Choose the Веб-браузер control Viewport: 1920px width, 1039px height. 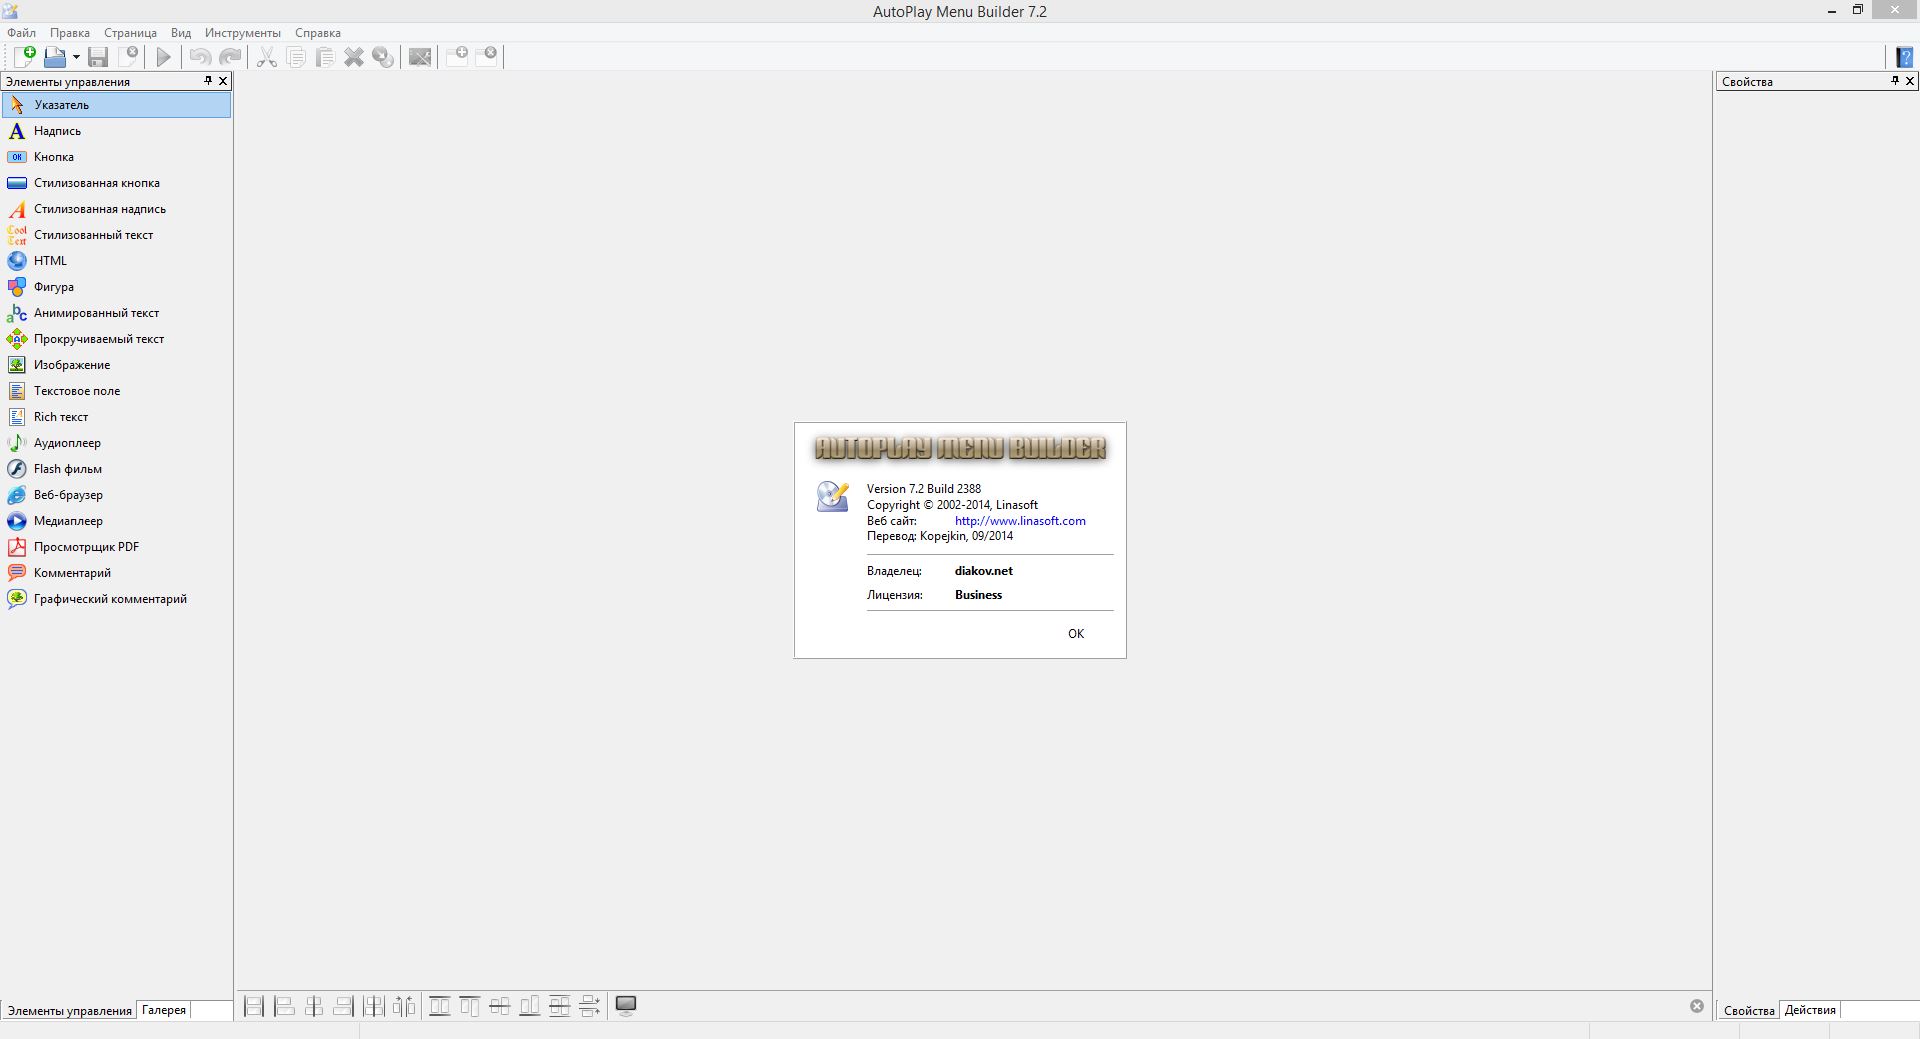[116, 495]
